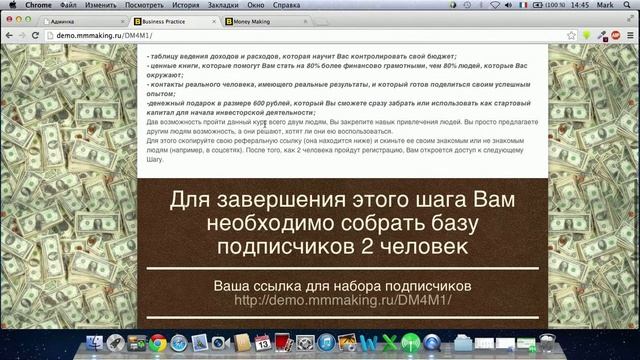Open System Preferences gear in dock
The height and width of the screenshot is (360, 640).
[305, 343]
